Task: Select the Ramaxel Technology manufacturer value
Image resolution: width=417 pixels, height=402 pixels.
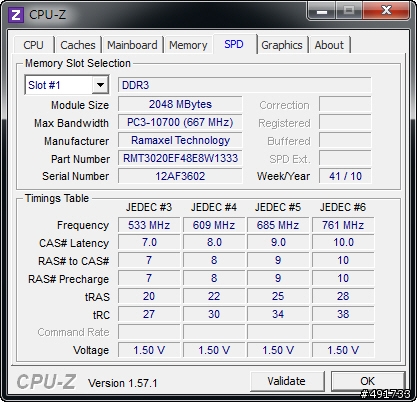Action: click(x=180, y=140)
